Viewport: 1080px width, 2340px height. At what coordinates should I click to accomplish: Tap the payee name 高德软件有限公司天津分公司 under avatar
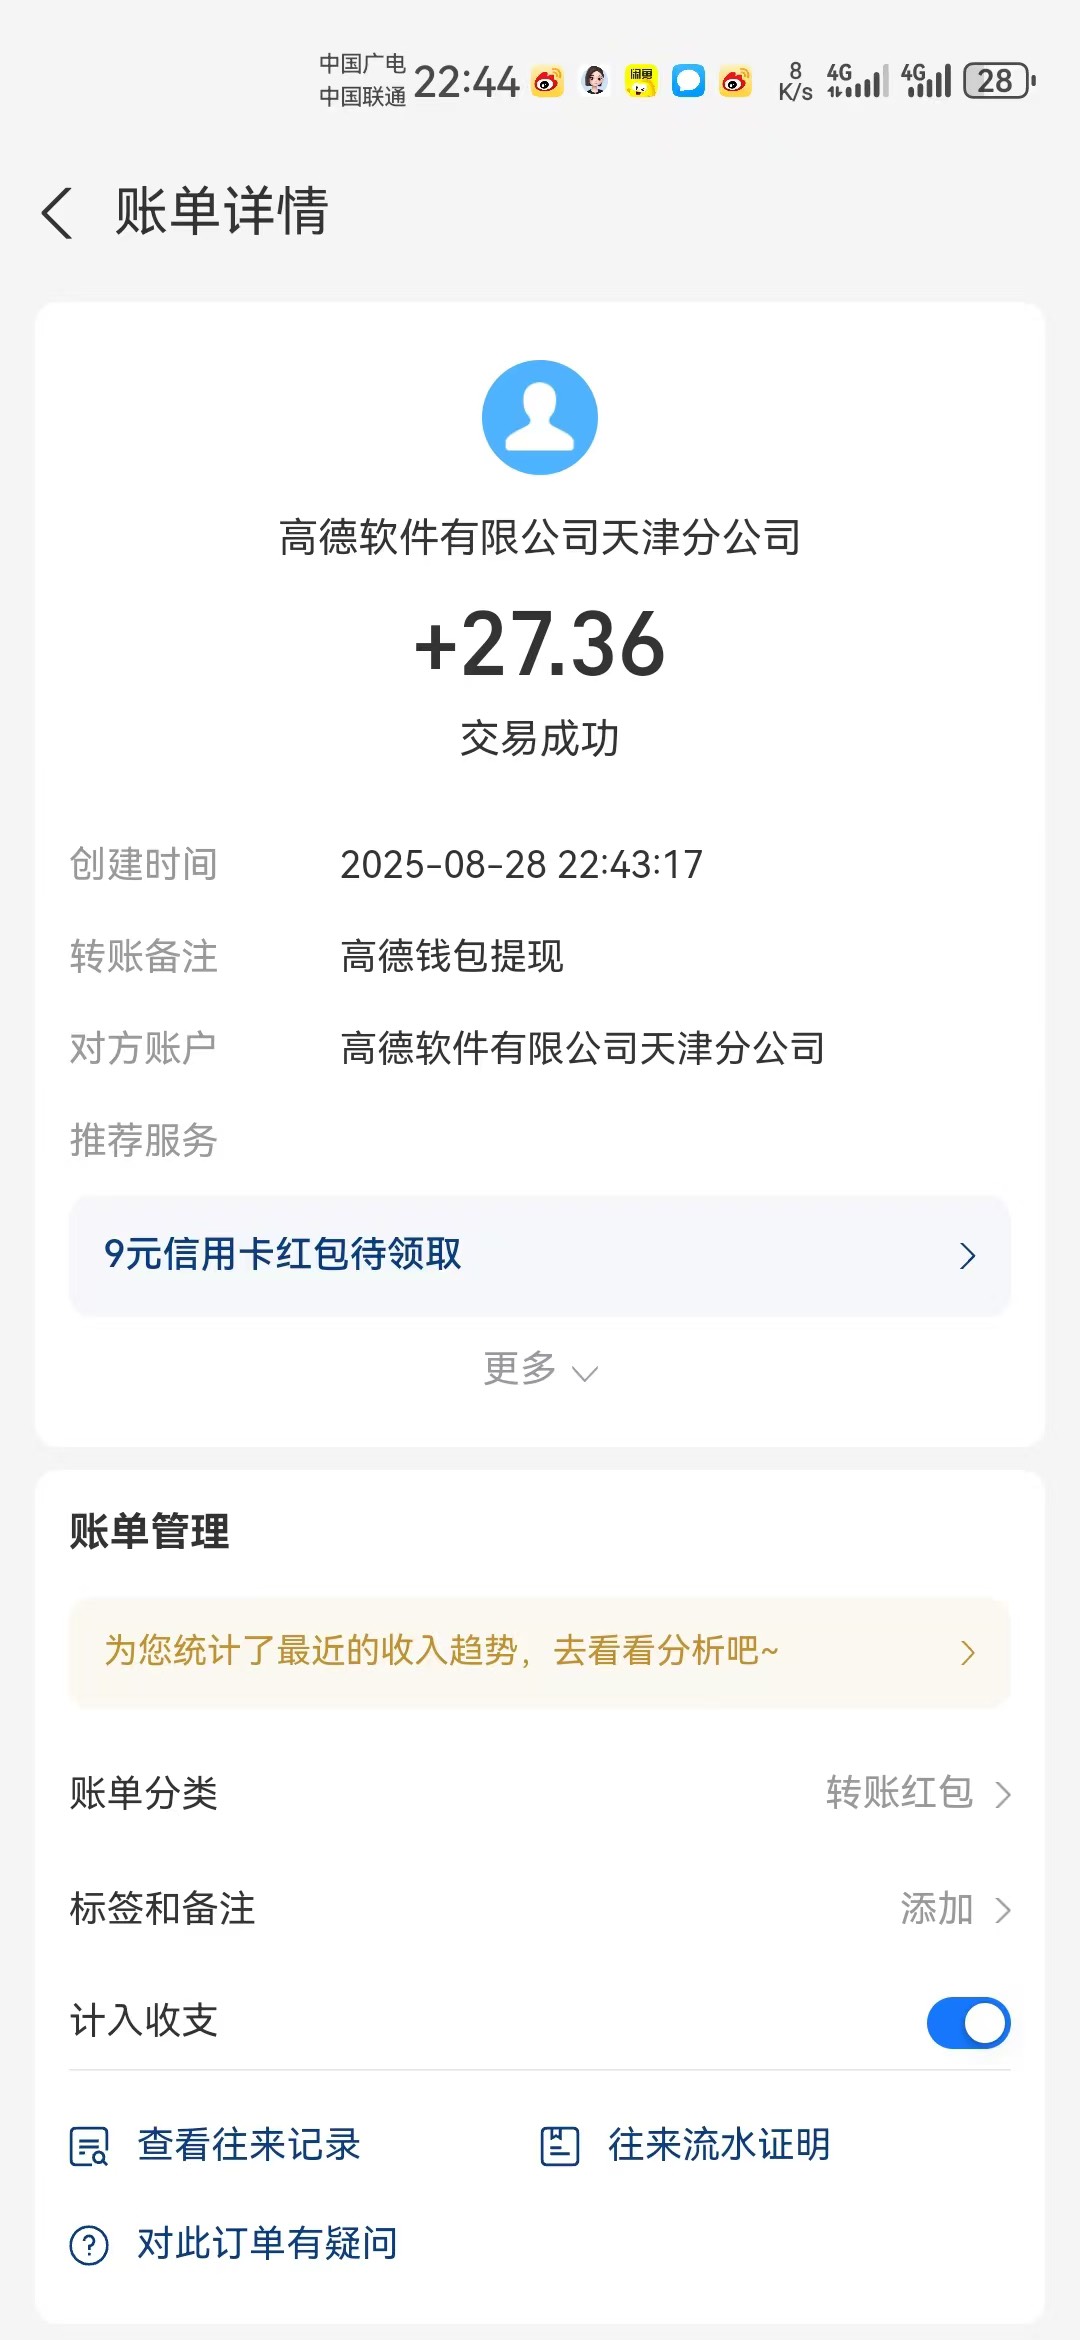pyautogui.click(x=540, y=537)
